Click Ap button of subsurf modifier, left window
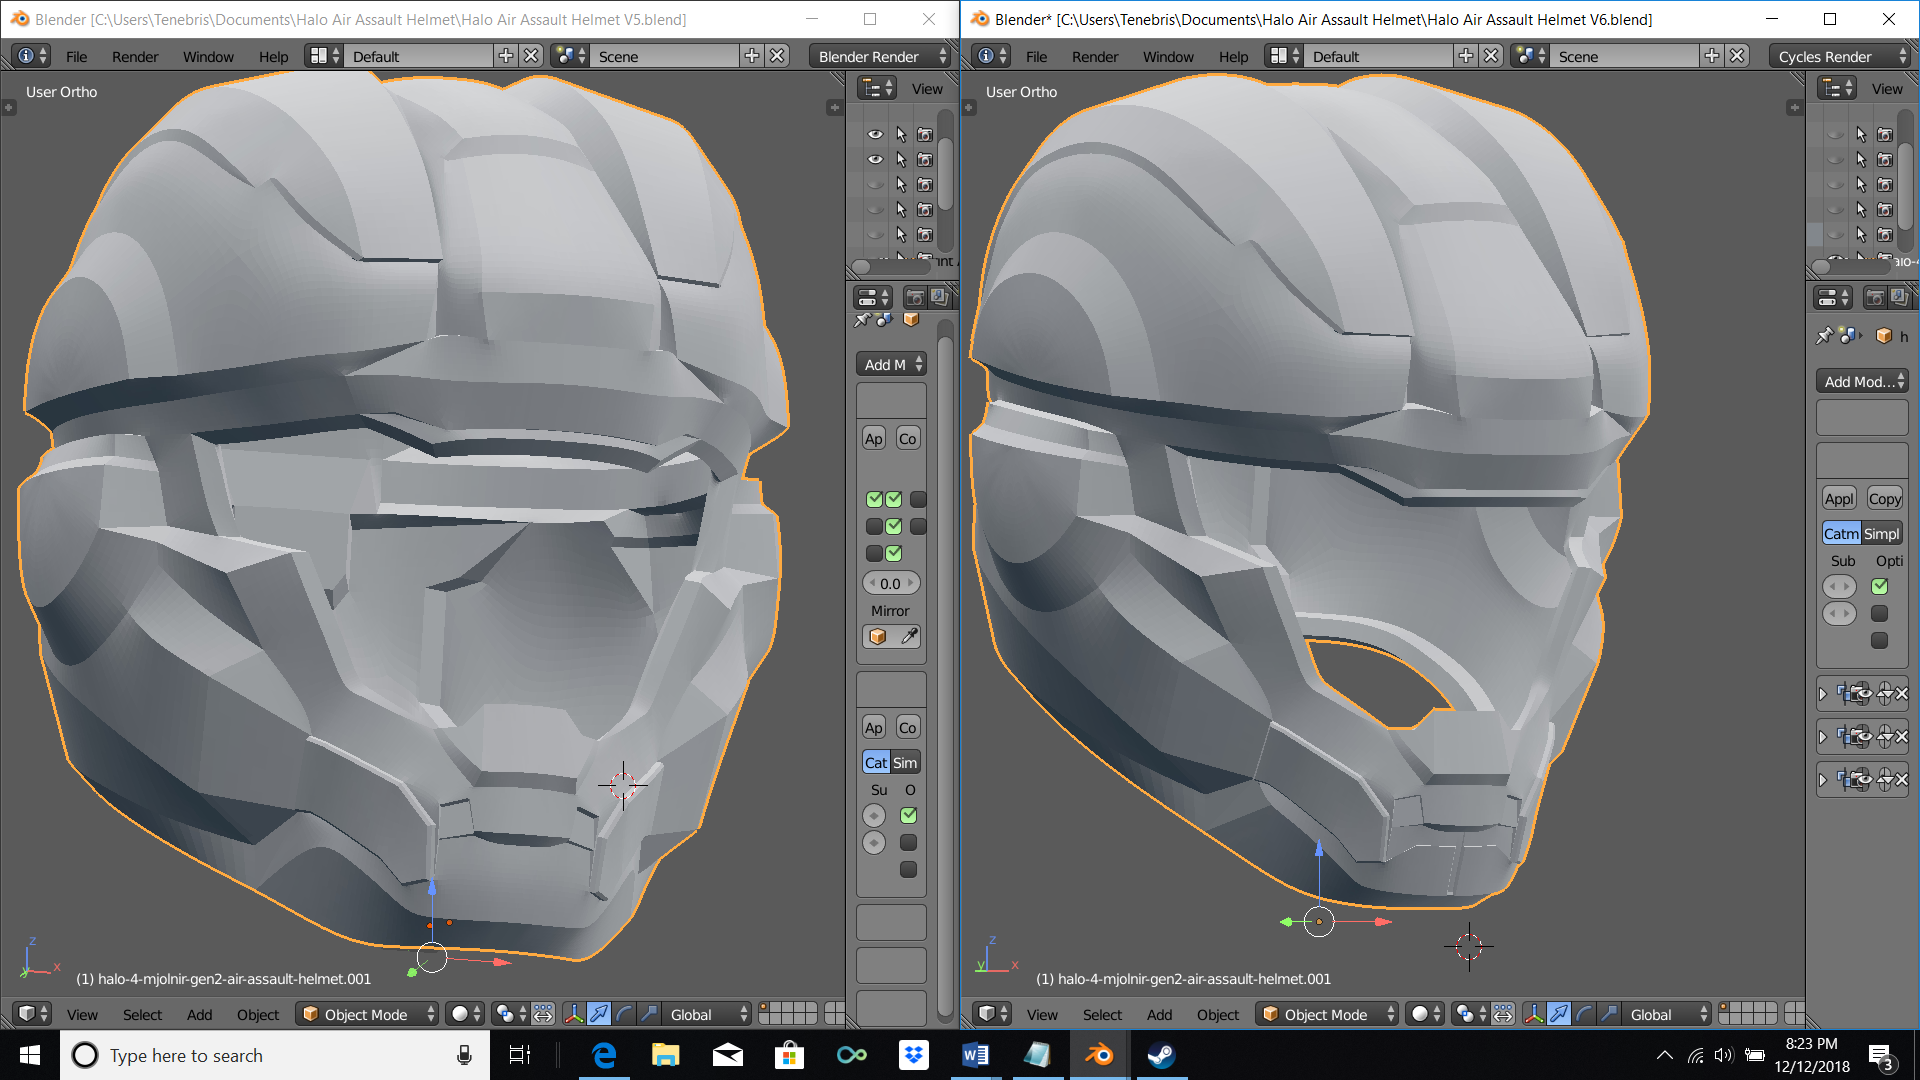This screenshot has width=1920, height=1080. pyautogui.click(x=874, y=727)
